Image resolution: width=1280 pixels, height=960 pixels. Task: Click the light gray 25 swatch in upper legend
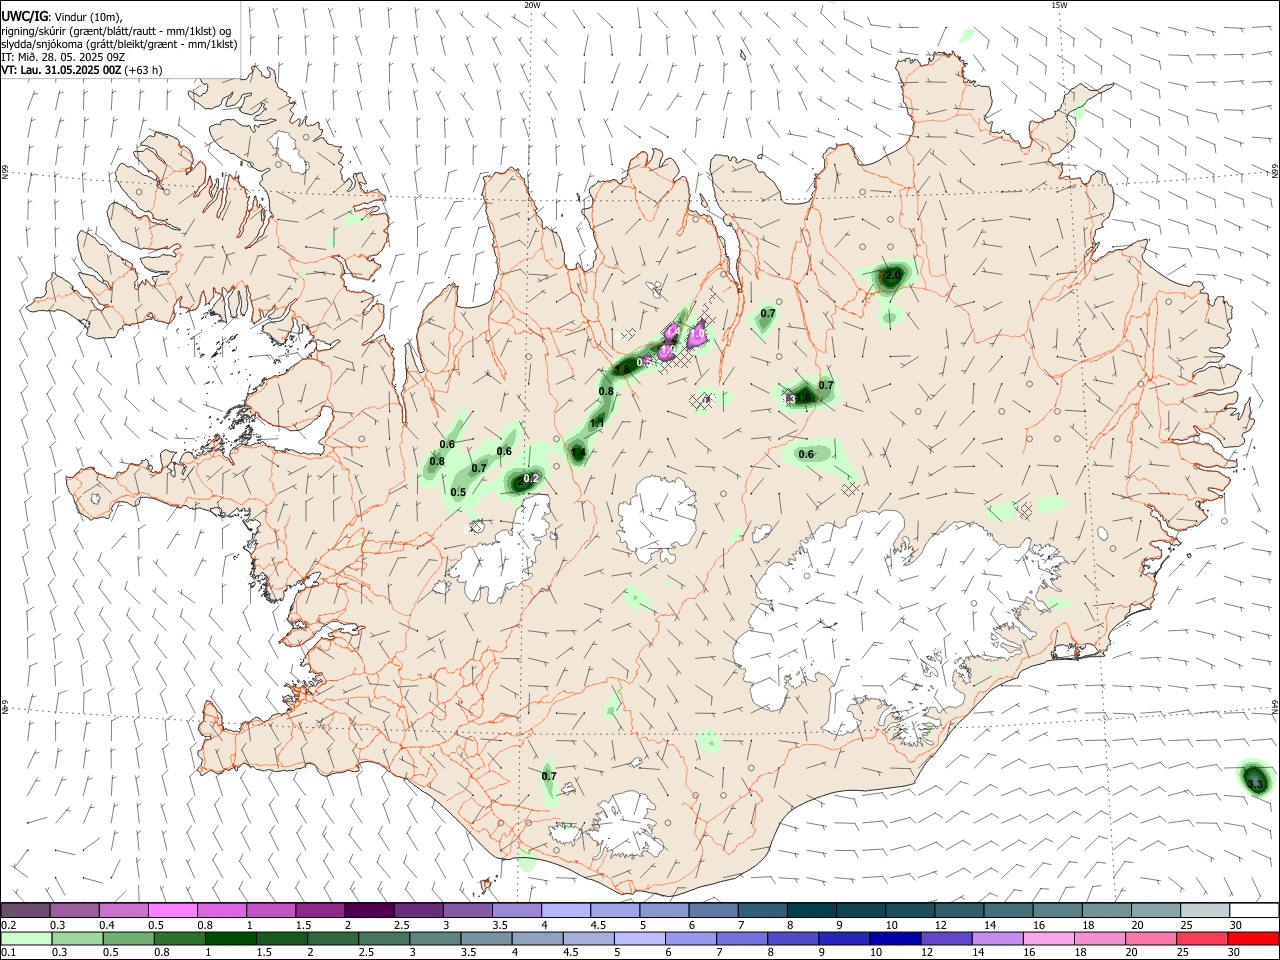(x=1203, y=910)
